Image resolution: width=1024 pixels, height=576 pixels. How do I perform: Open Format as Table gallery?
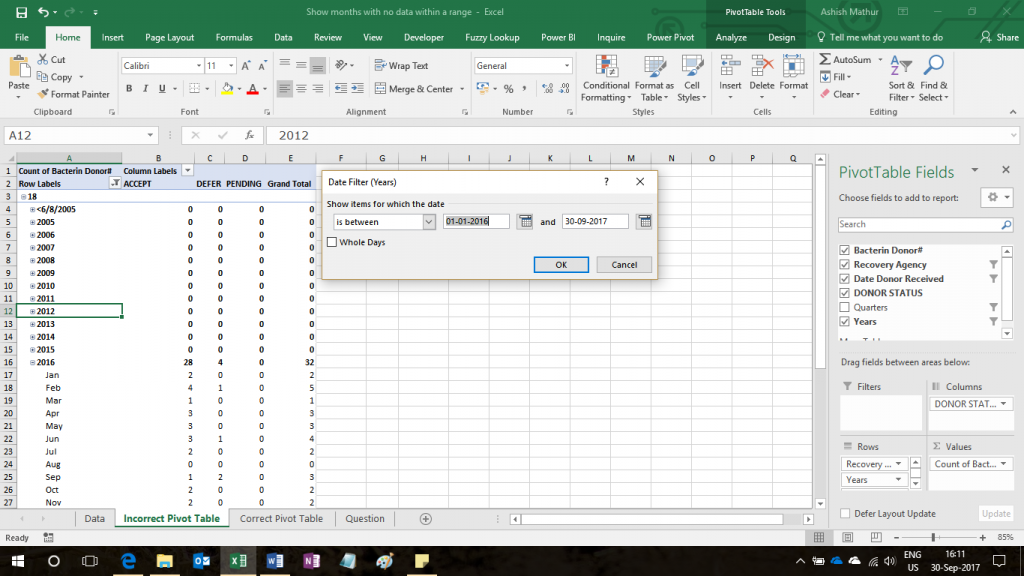654,78
